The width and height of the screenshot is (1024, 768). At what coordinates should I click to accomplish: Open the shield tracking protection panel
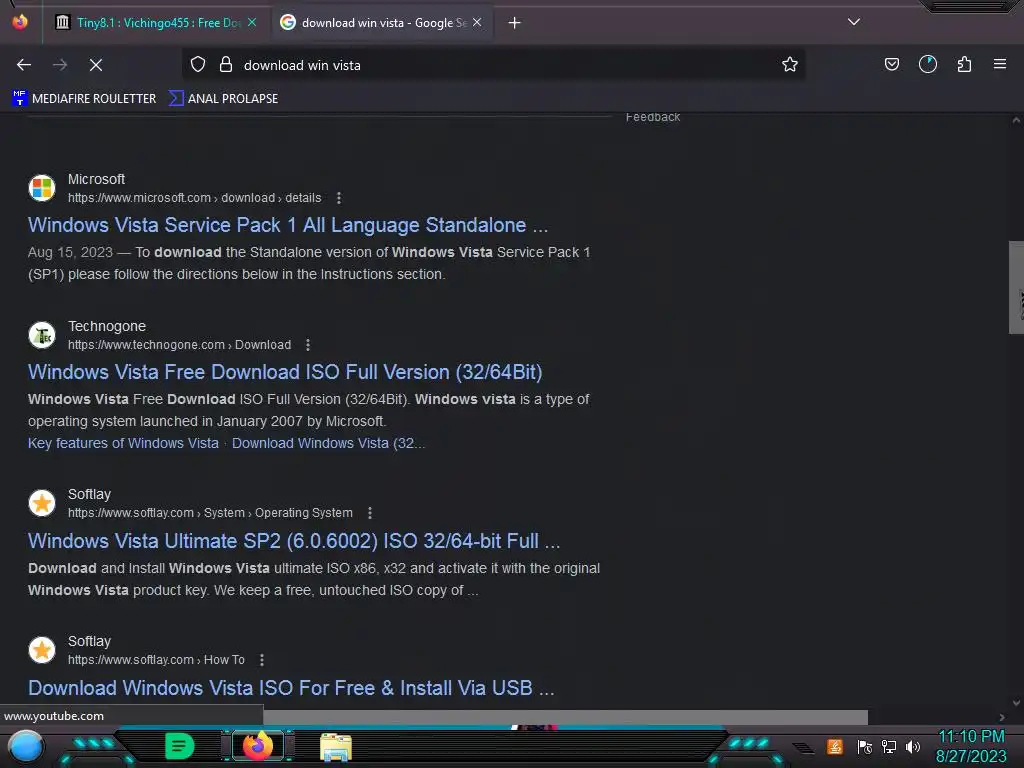(x=198, y=65)
